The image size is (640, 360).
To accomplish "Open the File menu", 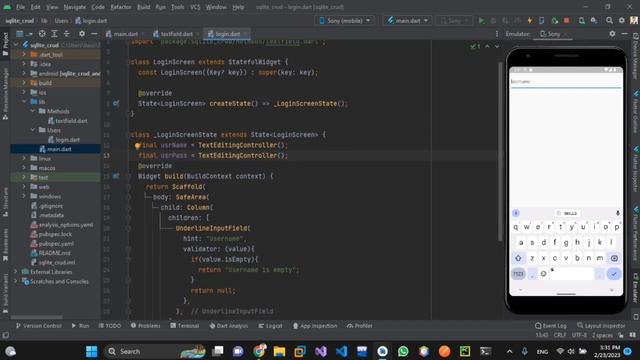I will pos(20,7).
